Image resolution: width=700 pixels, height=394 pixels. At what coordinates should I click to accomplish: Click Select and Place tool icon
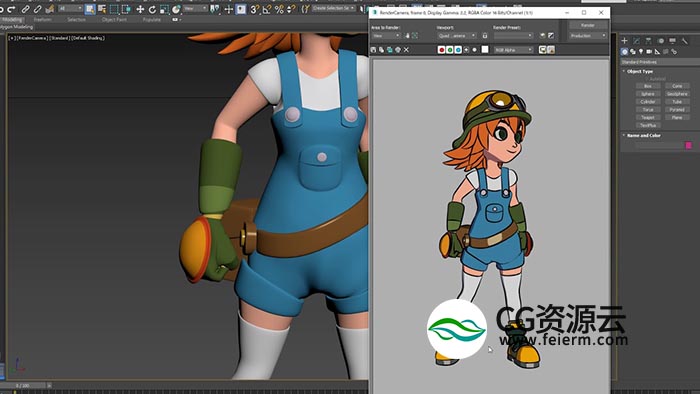[176, 9]
